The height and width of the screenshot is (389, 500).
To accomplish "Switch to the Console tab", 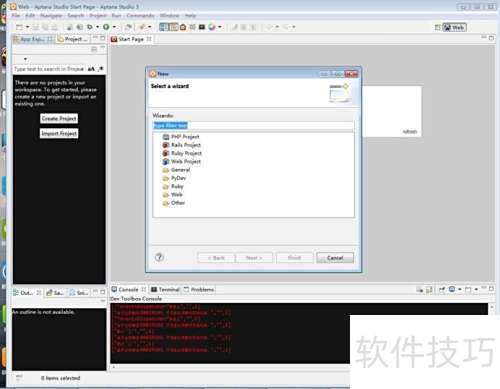I will 128,289.
